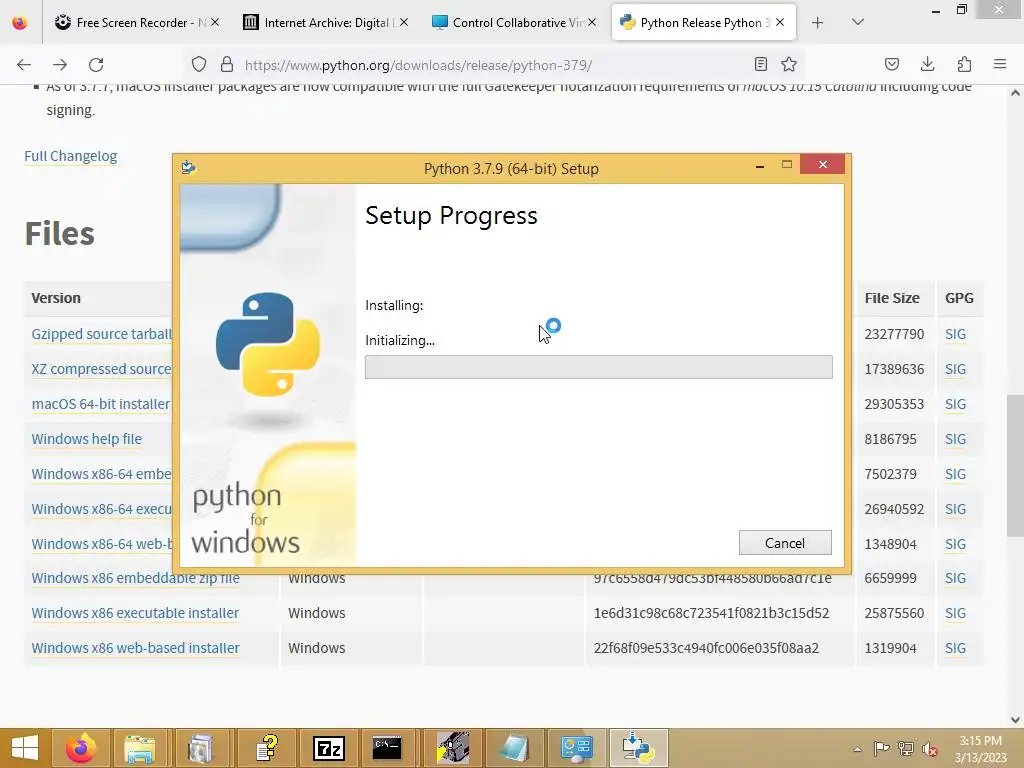Viewport: 1024px width, 768px height.
Task: Open SIG link for file size 23277790
Action: [x=955, y=334]
